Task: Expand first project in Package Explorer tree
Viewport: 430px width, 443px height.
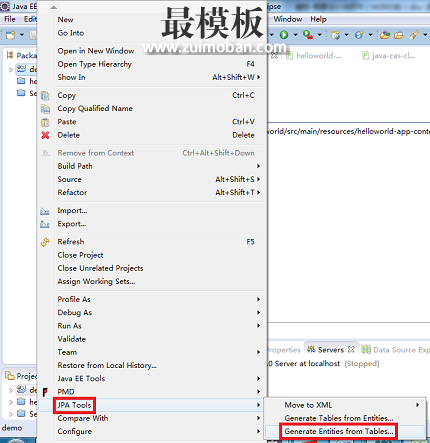Action: 11,70
